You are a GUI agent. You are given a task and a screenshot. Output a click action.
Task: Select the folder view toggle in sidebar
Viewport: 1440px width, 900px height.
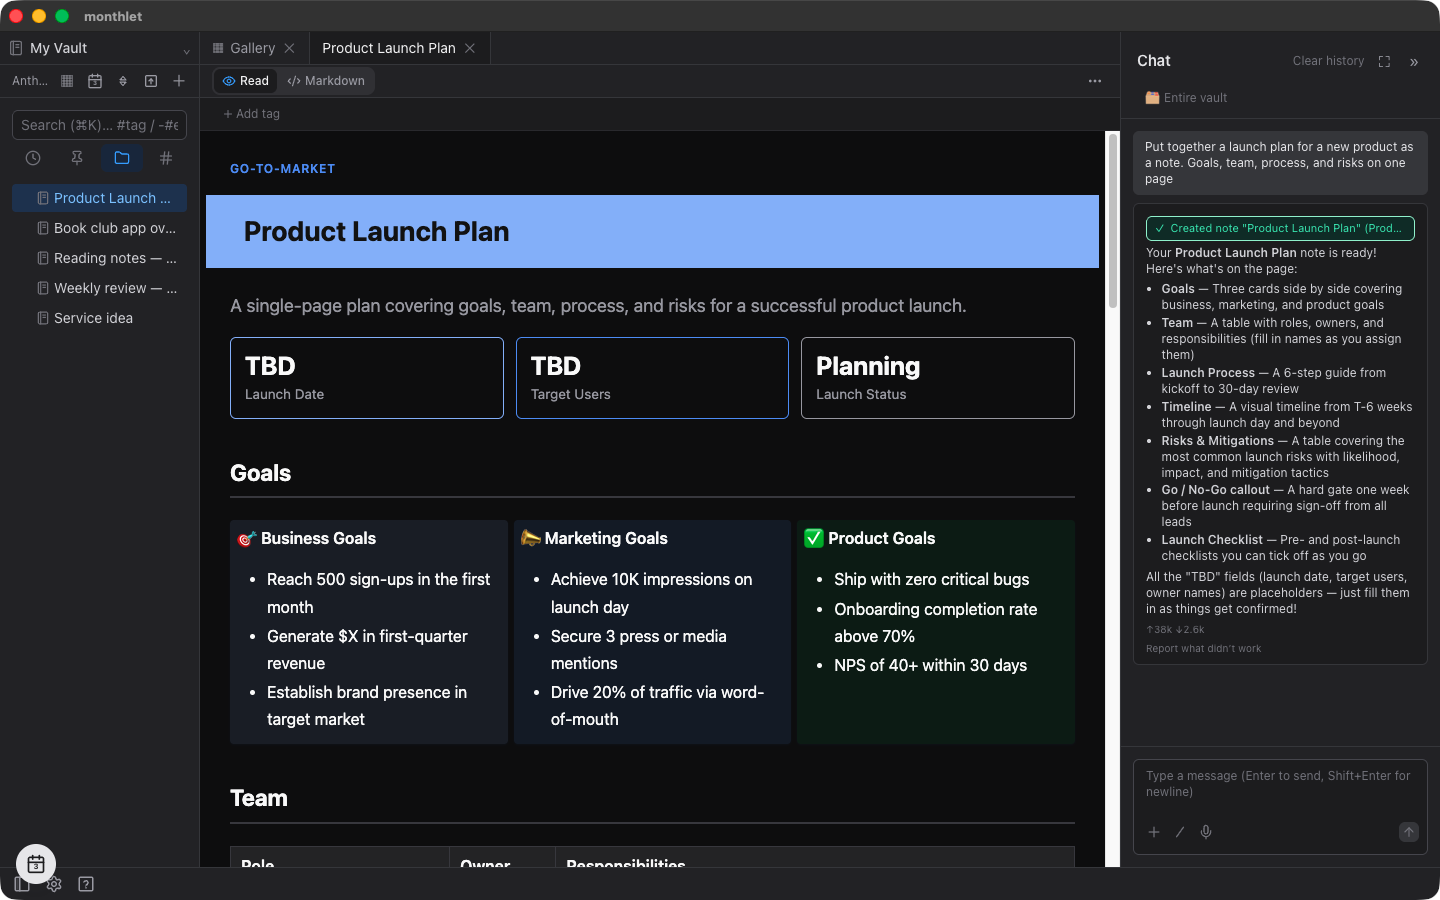[x=122, y=158]
